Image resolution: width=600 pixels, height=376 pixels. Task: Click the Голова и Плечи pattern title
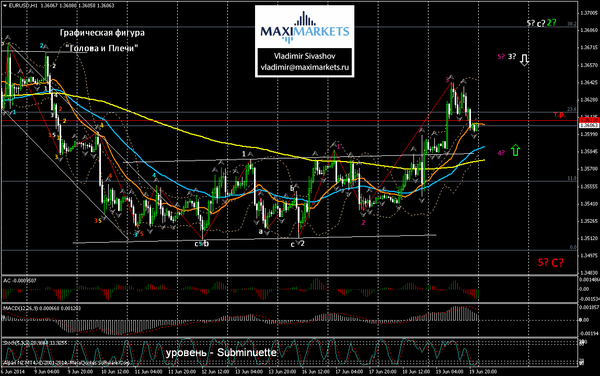coord(102,48)
